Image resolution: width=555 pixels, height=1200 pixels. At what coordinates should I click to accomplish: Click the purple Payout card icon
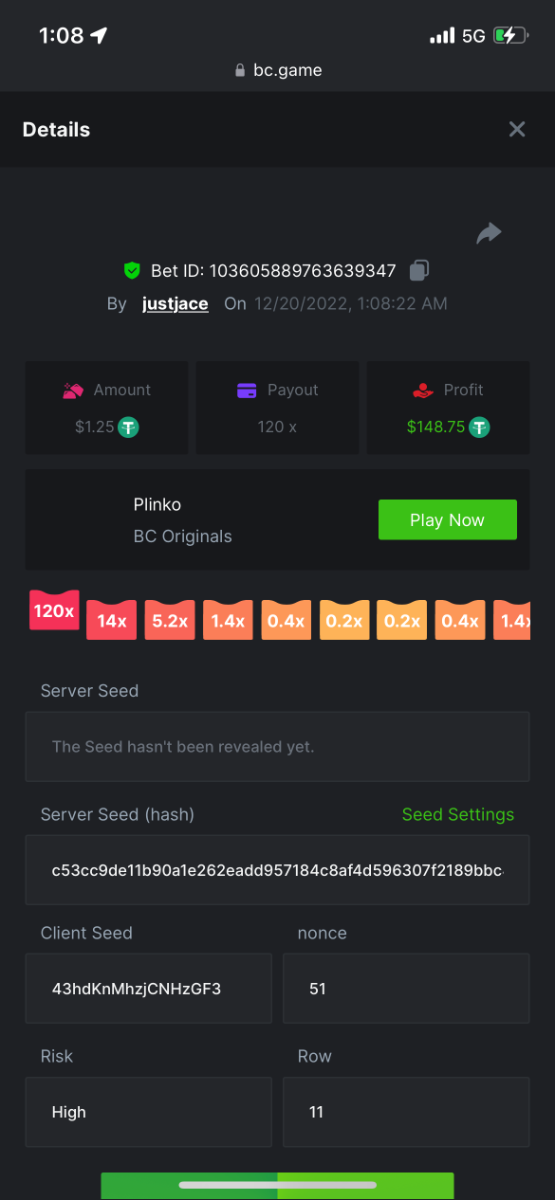[247, 391]
